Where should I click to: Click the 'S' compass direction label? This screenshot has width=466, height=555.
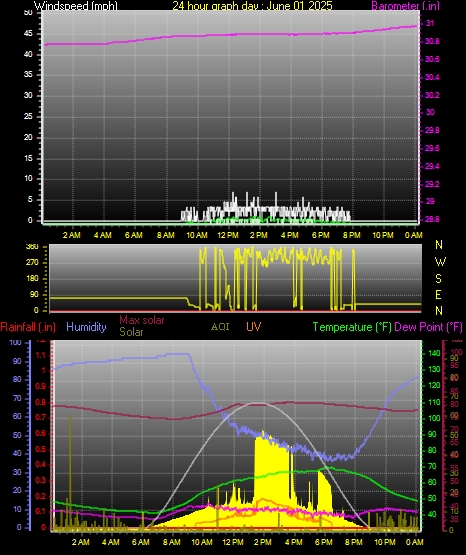[438, 279]
